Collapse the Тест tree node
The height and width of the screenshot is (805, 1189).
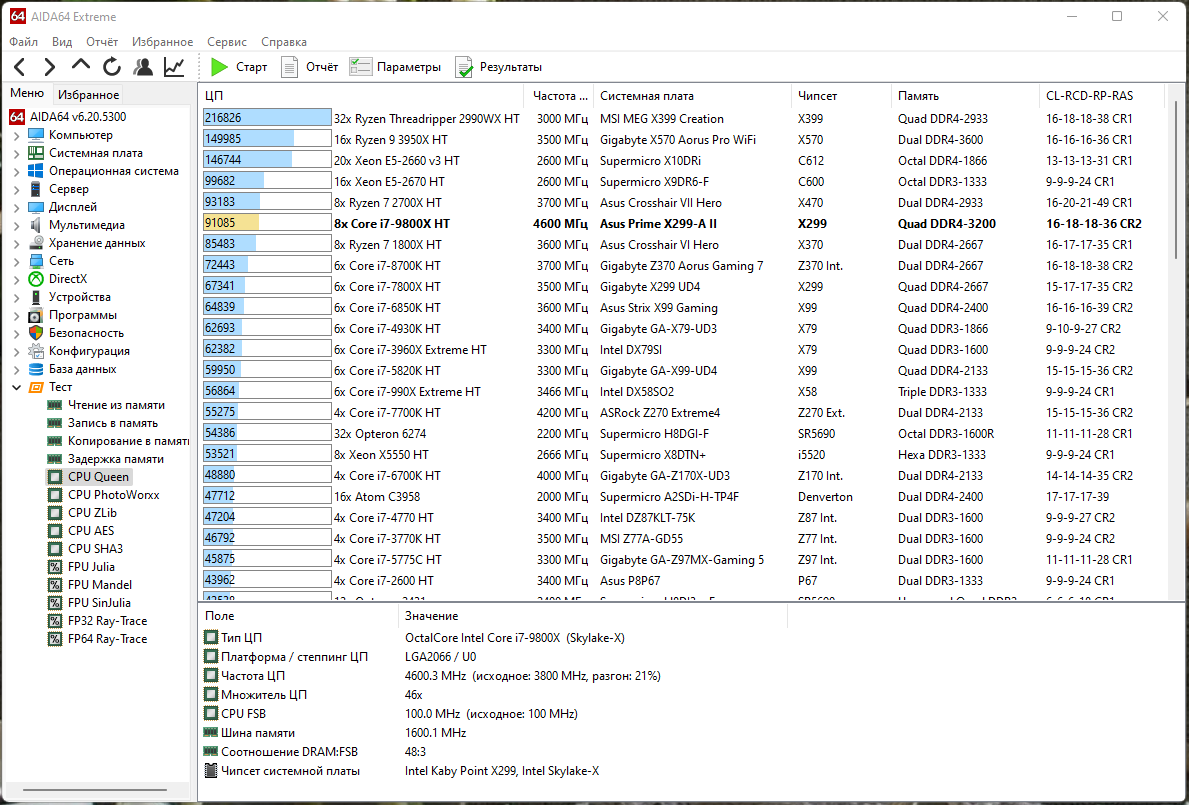click(17, 387)
